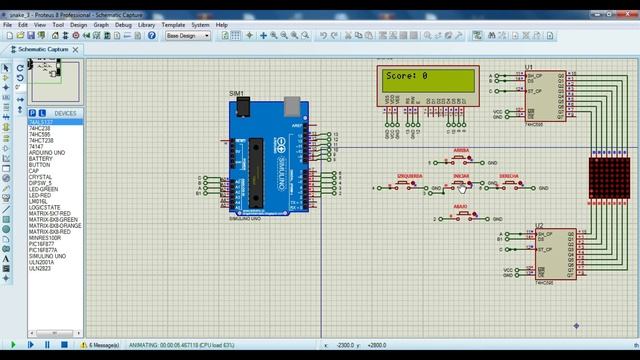Toggle the grid display icon
The image size is (640, 360).
pyautogui.click(x=236, y=36)
